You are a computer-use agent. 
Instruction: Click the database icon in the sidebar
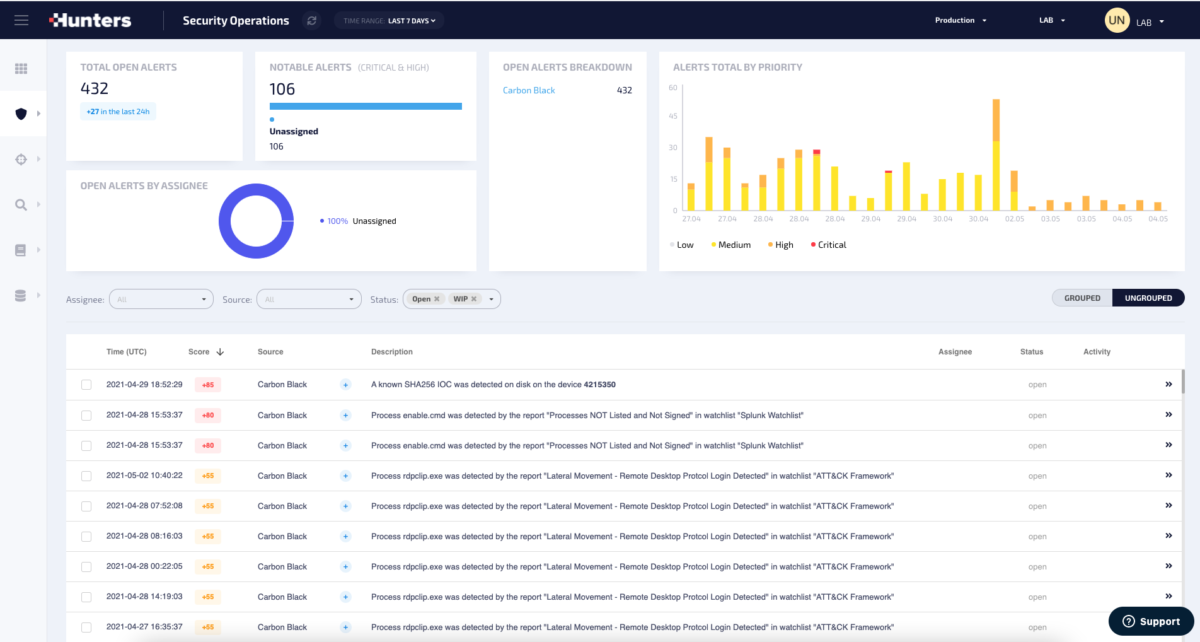click(x=22, y=293)
